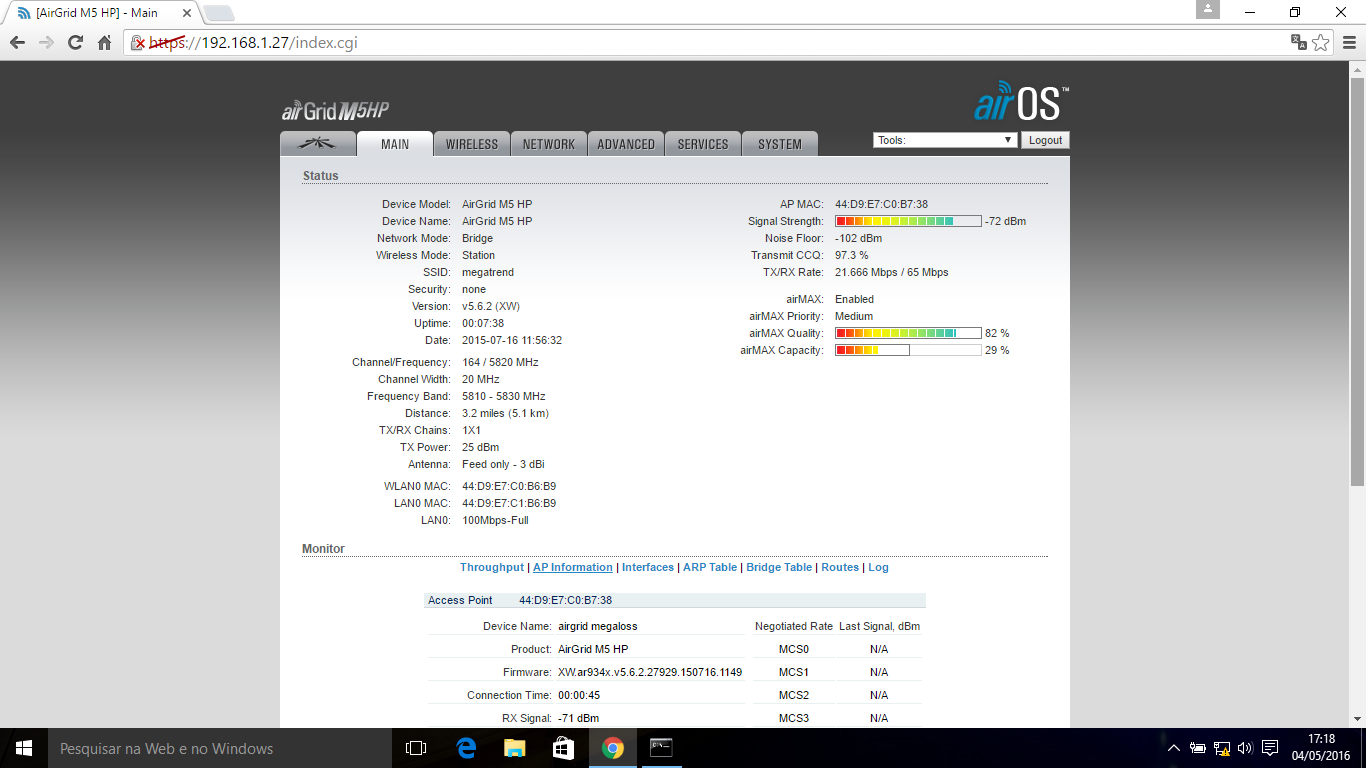Click the Logout button
1366x768 pixels.
[x=1045, y=140]
